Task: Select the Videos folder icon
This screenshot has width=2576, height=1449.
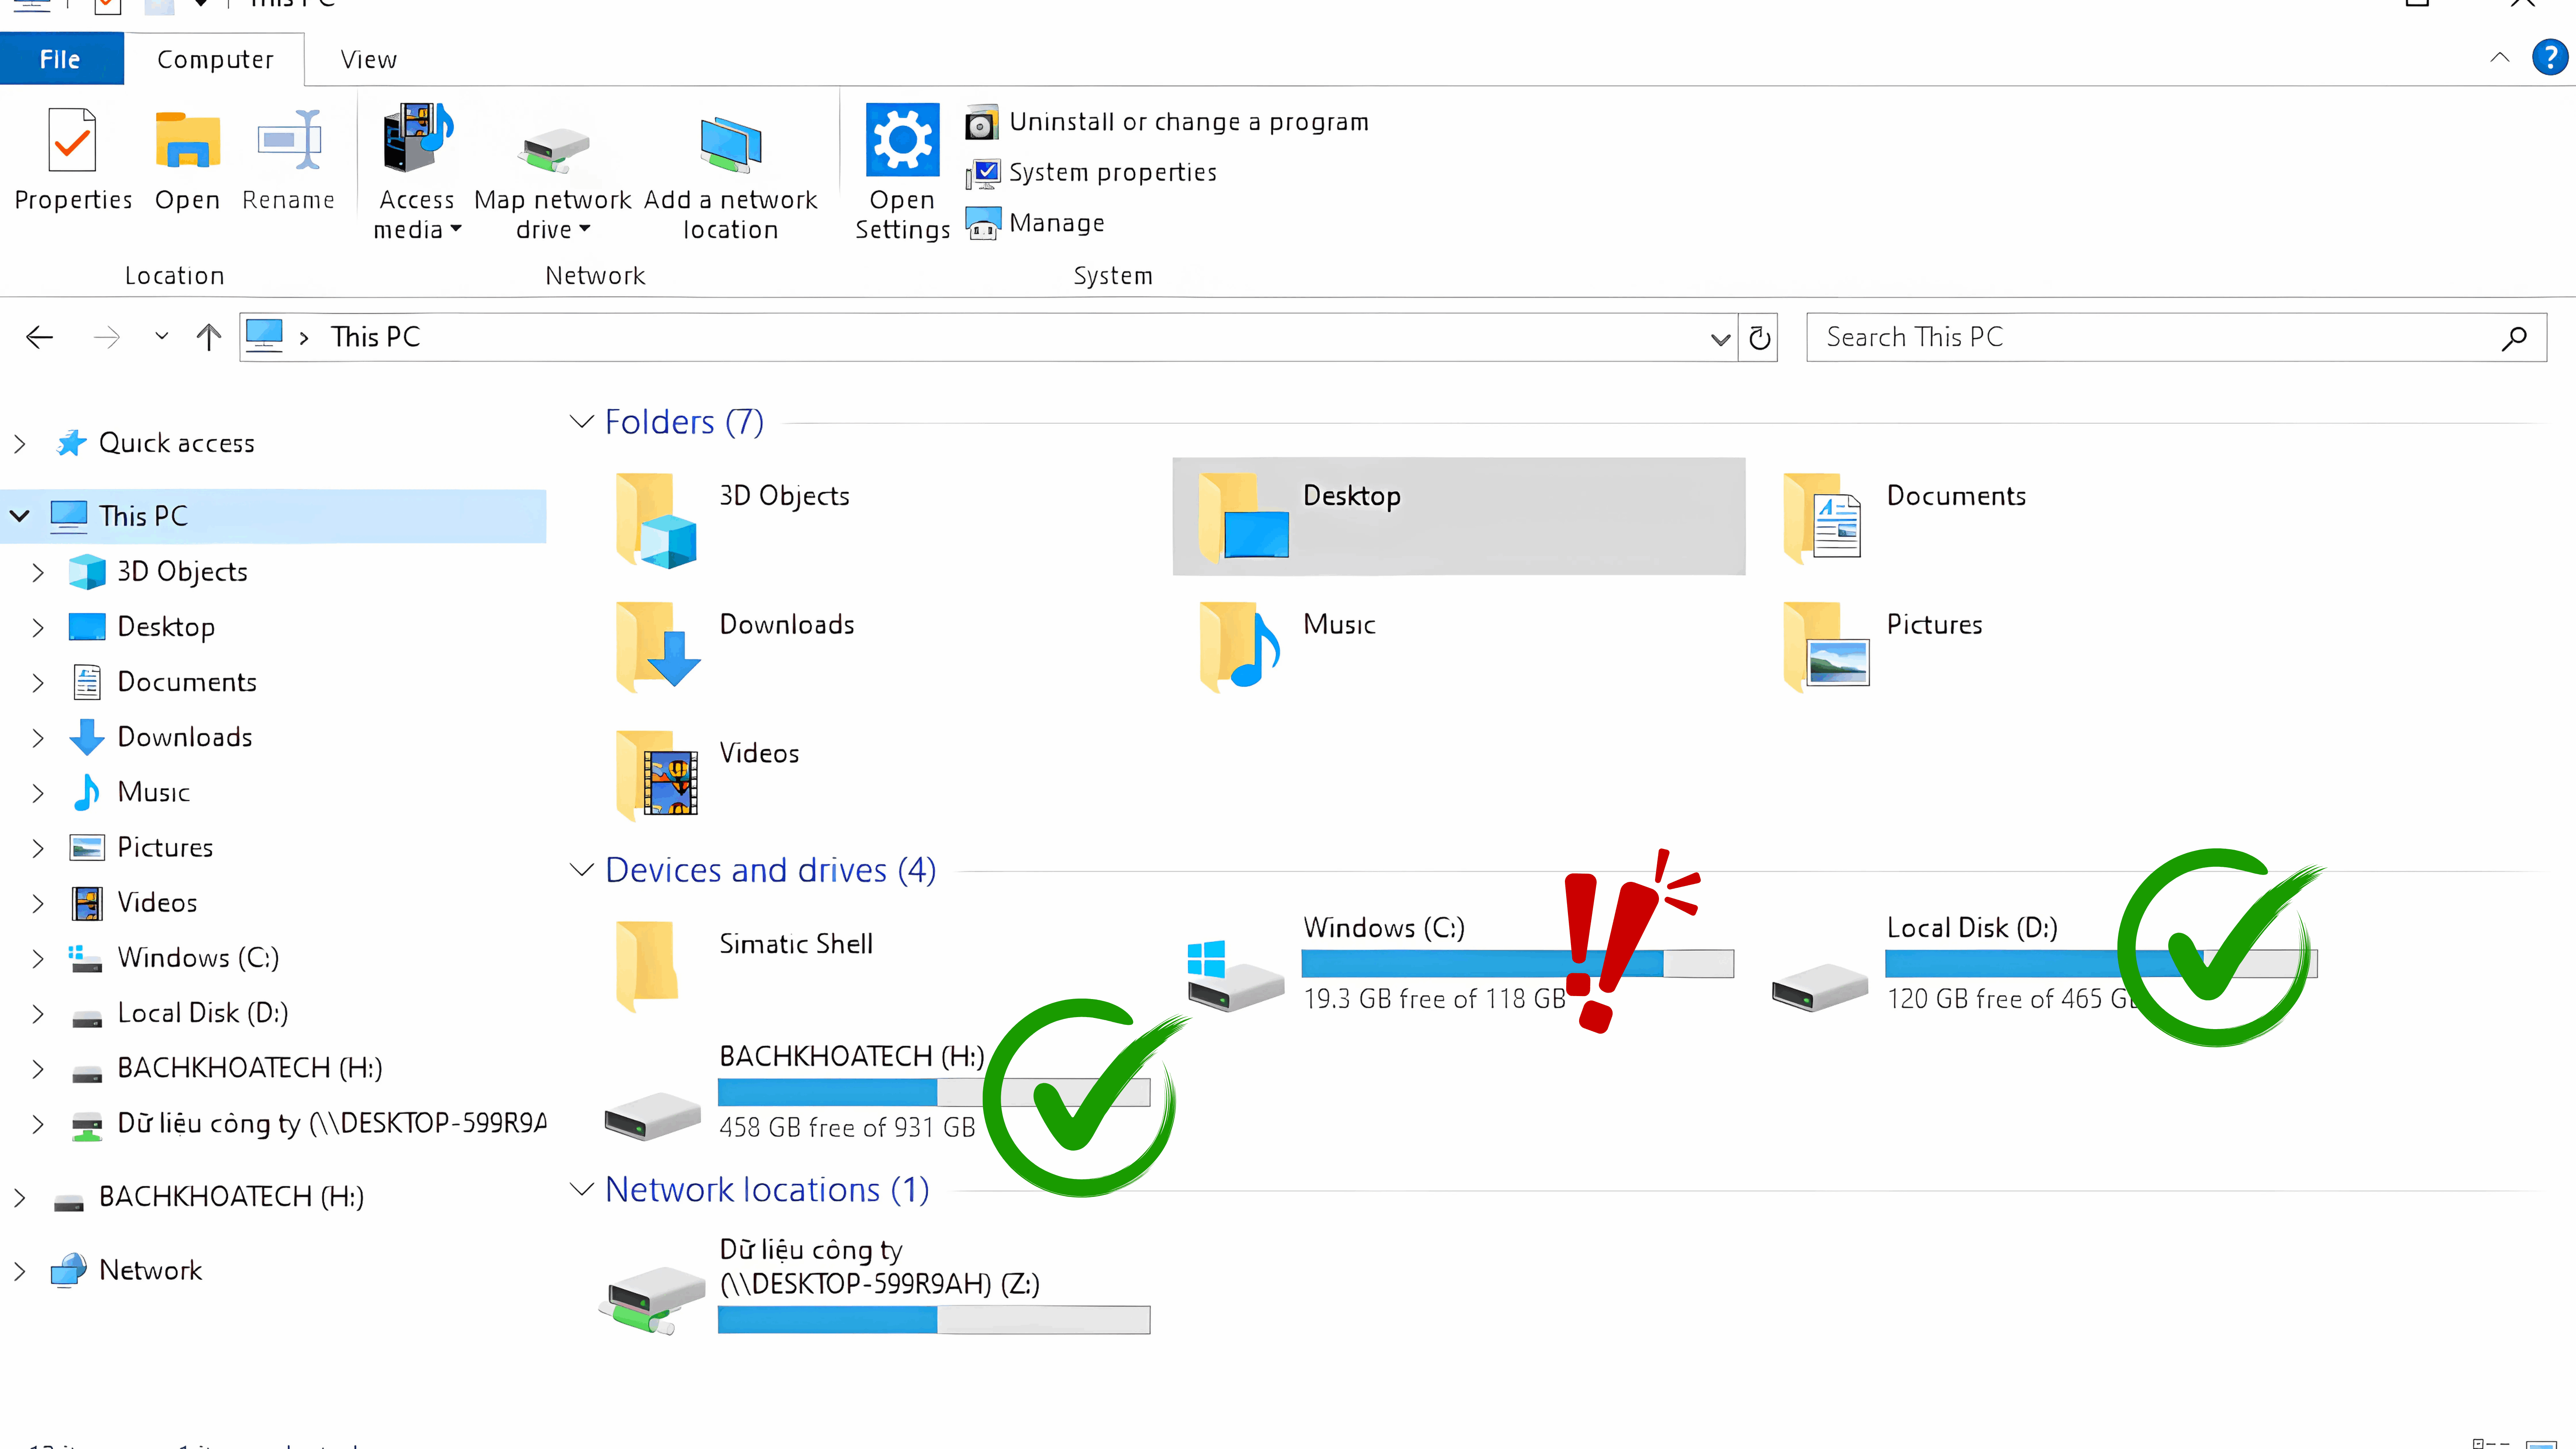Action: 656,775
